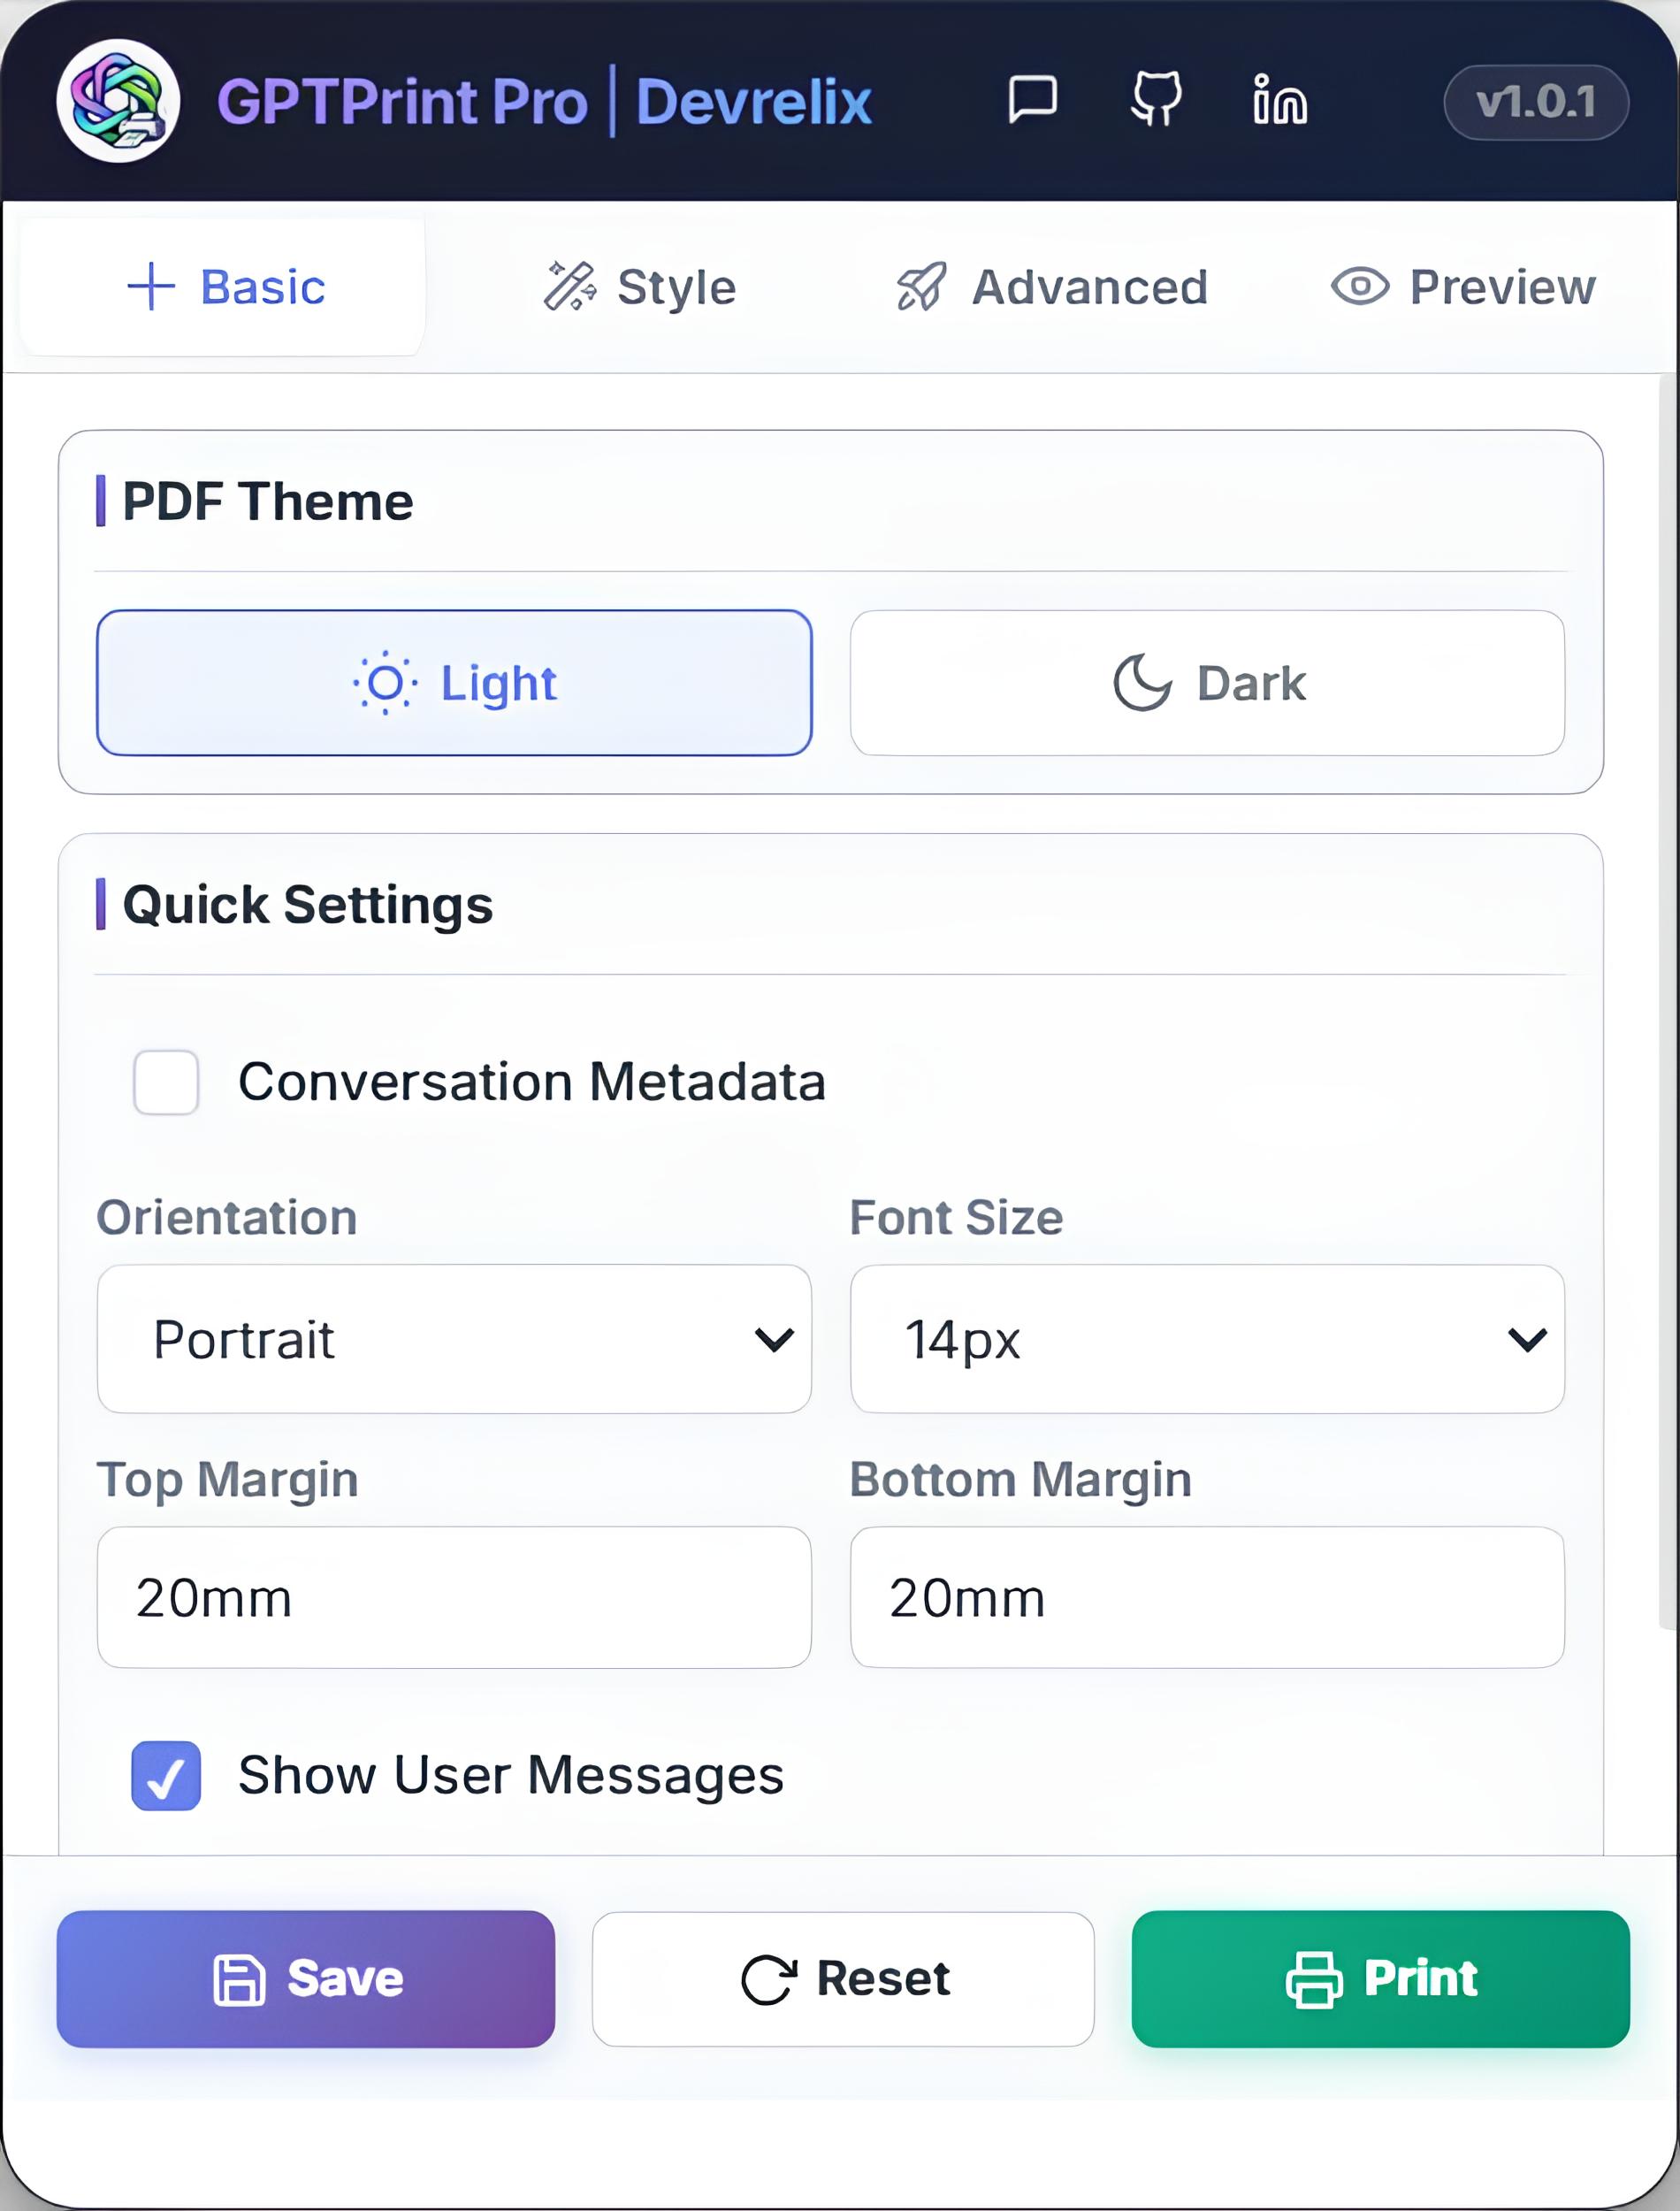The width and height of the screenshot is (1680, 2211).
Task: Click the reset arrow icon on Reset button
Action: pyautogui.click(x=768, y=1978)
